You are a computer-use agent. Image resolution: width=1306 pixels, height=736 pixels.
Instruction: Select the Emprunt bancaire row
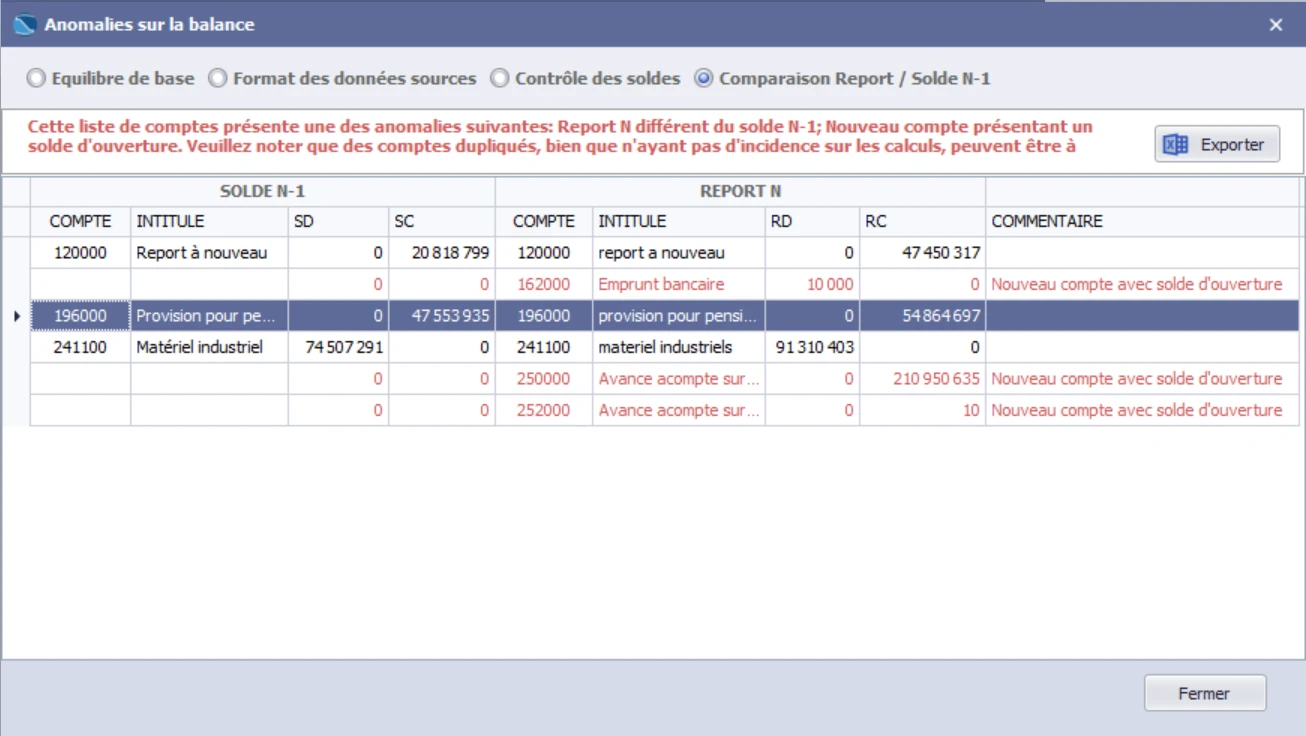(664, 284)
